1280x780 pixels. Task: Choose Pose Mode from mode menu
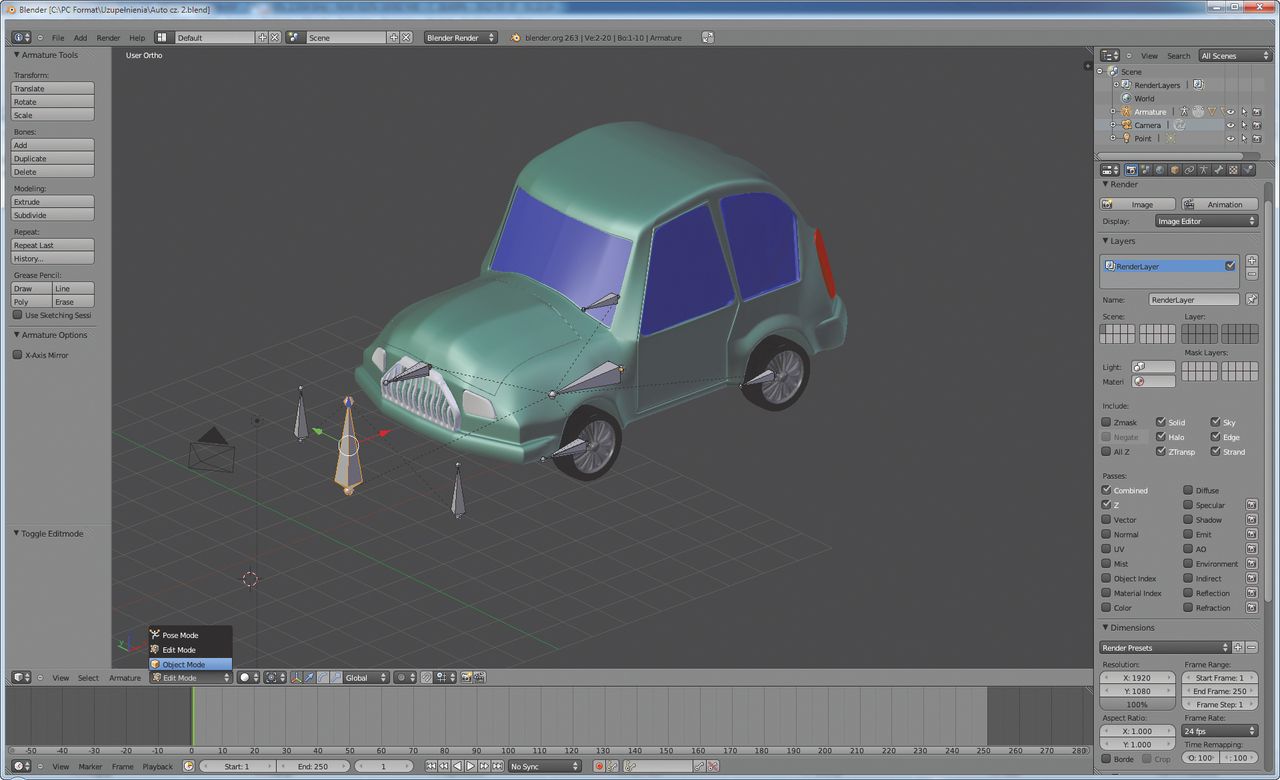pyautogui.click(x=190, y=635)
